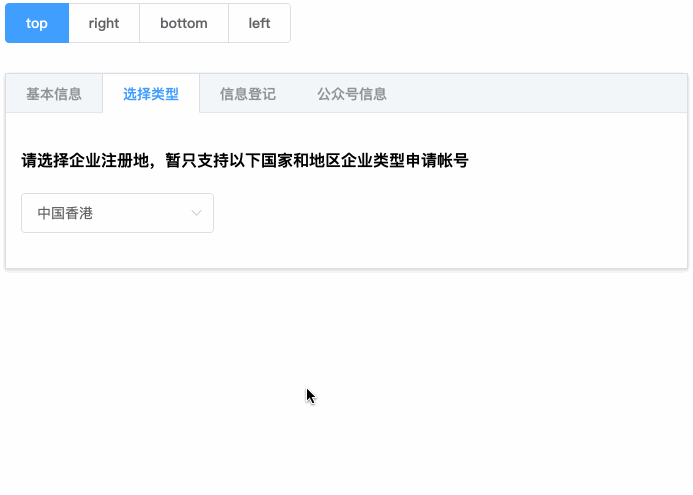This screenshot has height=495, width=693.
Task: Open the 信息登记 tab
Action: [248, 94]
